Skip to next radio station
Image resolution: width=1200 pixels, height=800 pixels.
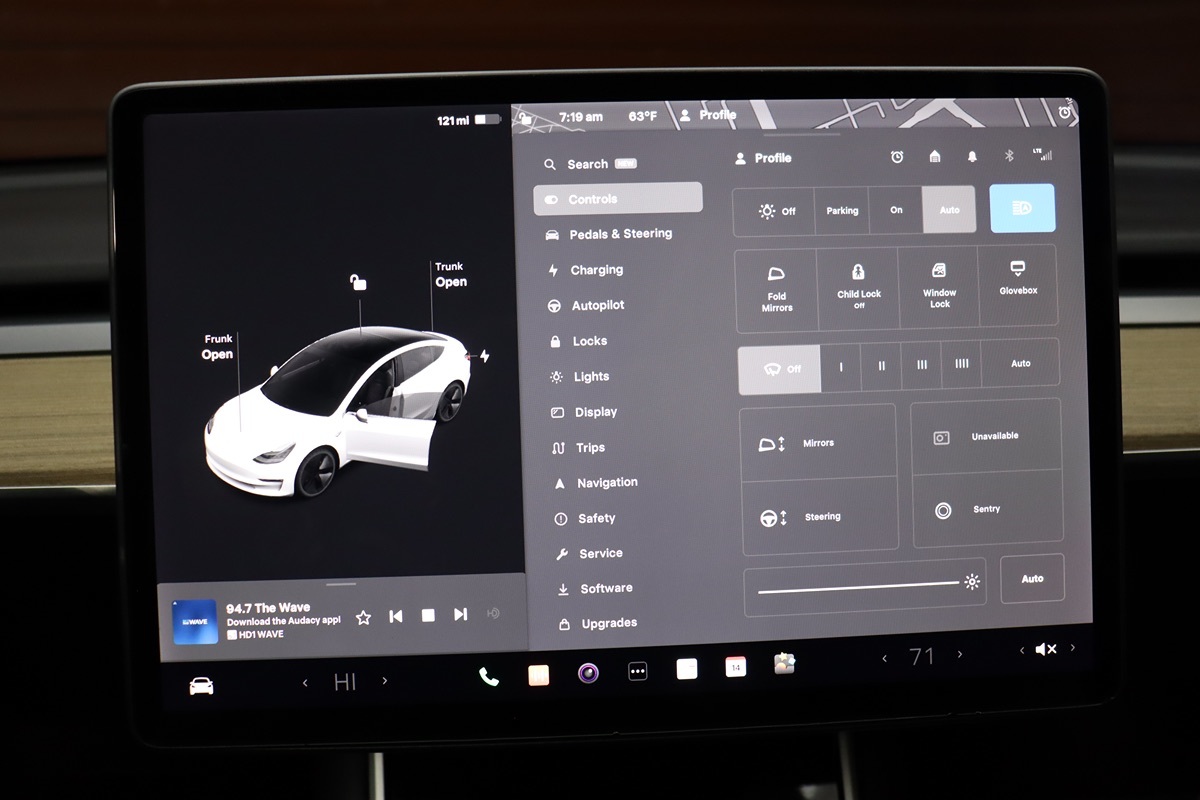[x=460, y=615]
